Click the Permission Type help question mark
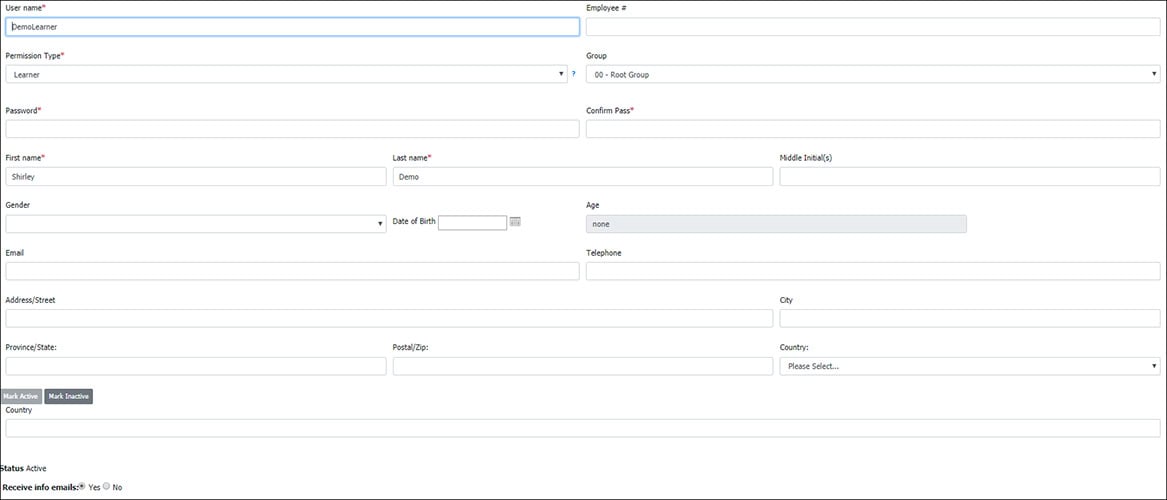 (573, 74)
